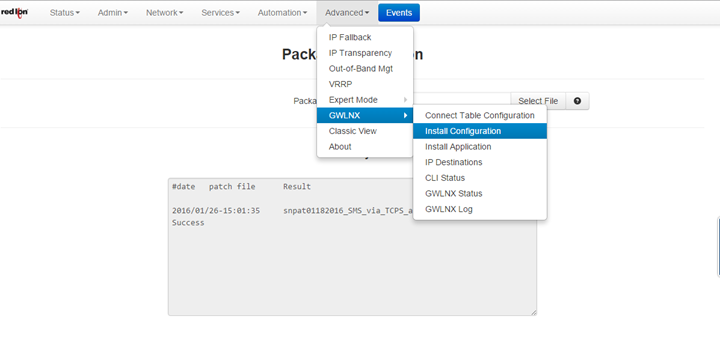Select Install Configuration in GWLNX submenu
This screenshot has height=361, width=720.
point(480,131)
